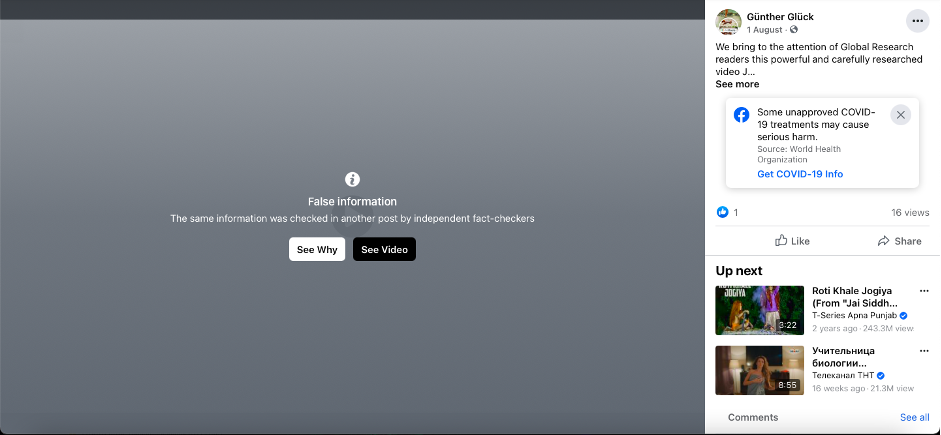Viewport: 941px width, 435px height.
Task: Open options for Учительница биологии video
Action: 924,351
